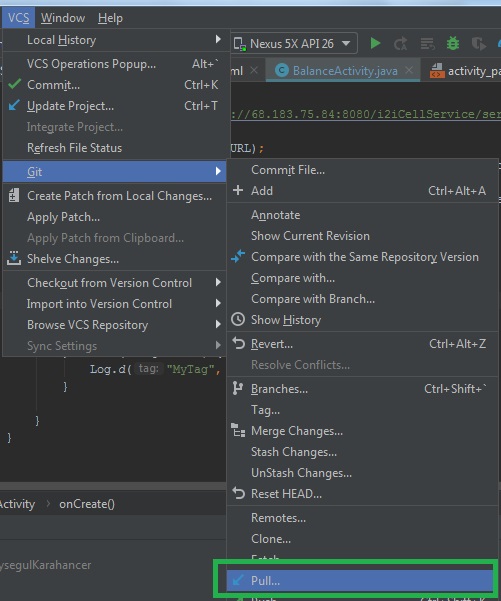Click the lines icon before the Debug bug
The width and height of the screenshot is (501, 601).
pos(427,44)
